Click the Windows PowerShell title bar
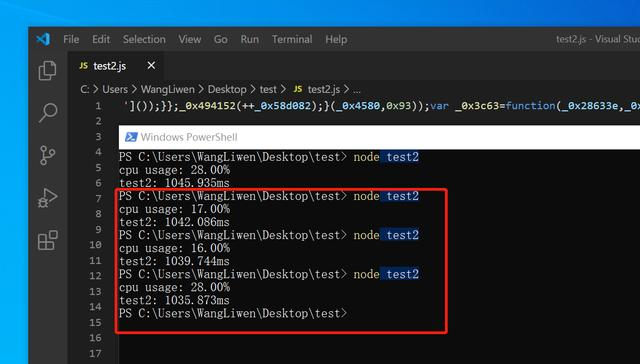The image size is (640, 364). pyautogui.click(x=379, y=137)
